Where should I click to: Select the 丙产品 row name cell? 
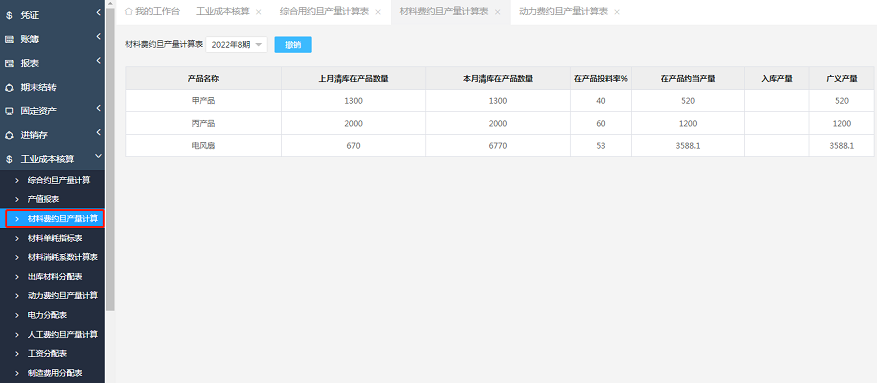point(203,124)
